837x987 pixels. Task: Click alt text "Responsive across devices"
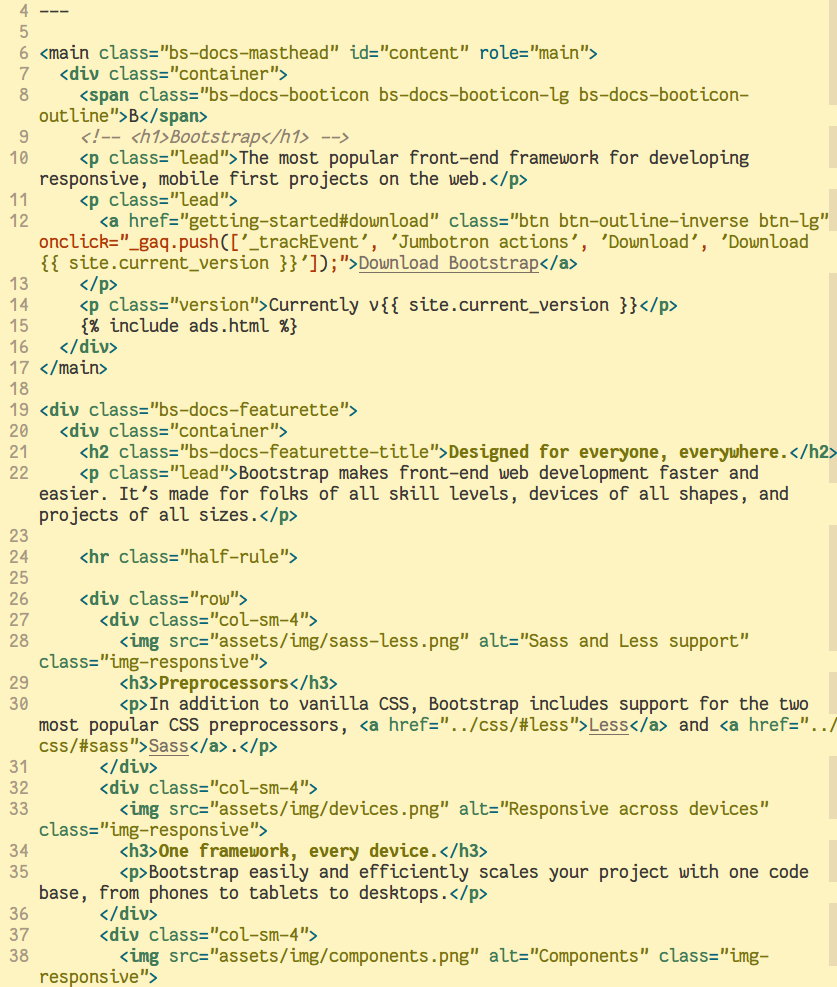(633, 809)
